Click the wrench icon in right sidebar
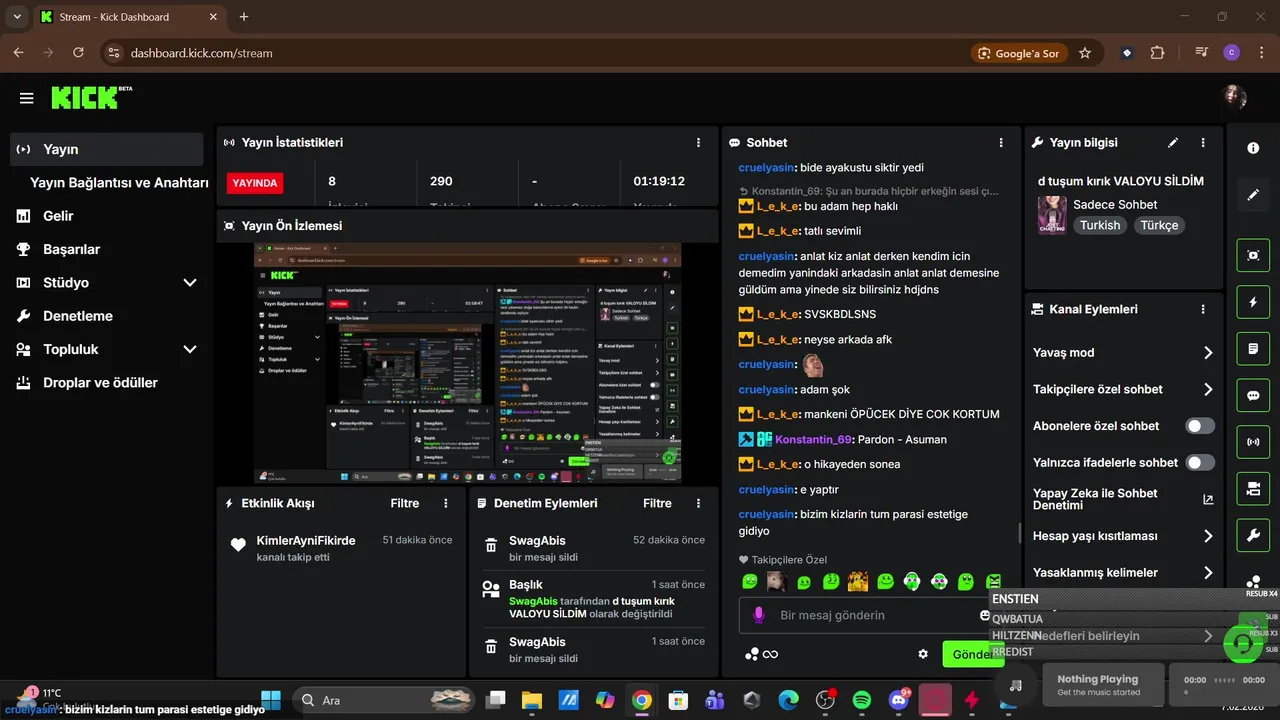 (1253, 536)
